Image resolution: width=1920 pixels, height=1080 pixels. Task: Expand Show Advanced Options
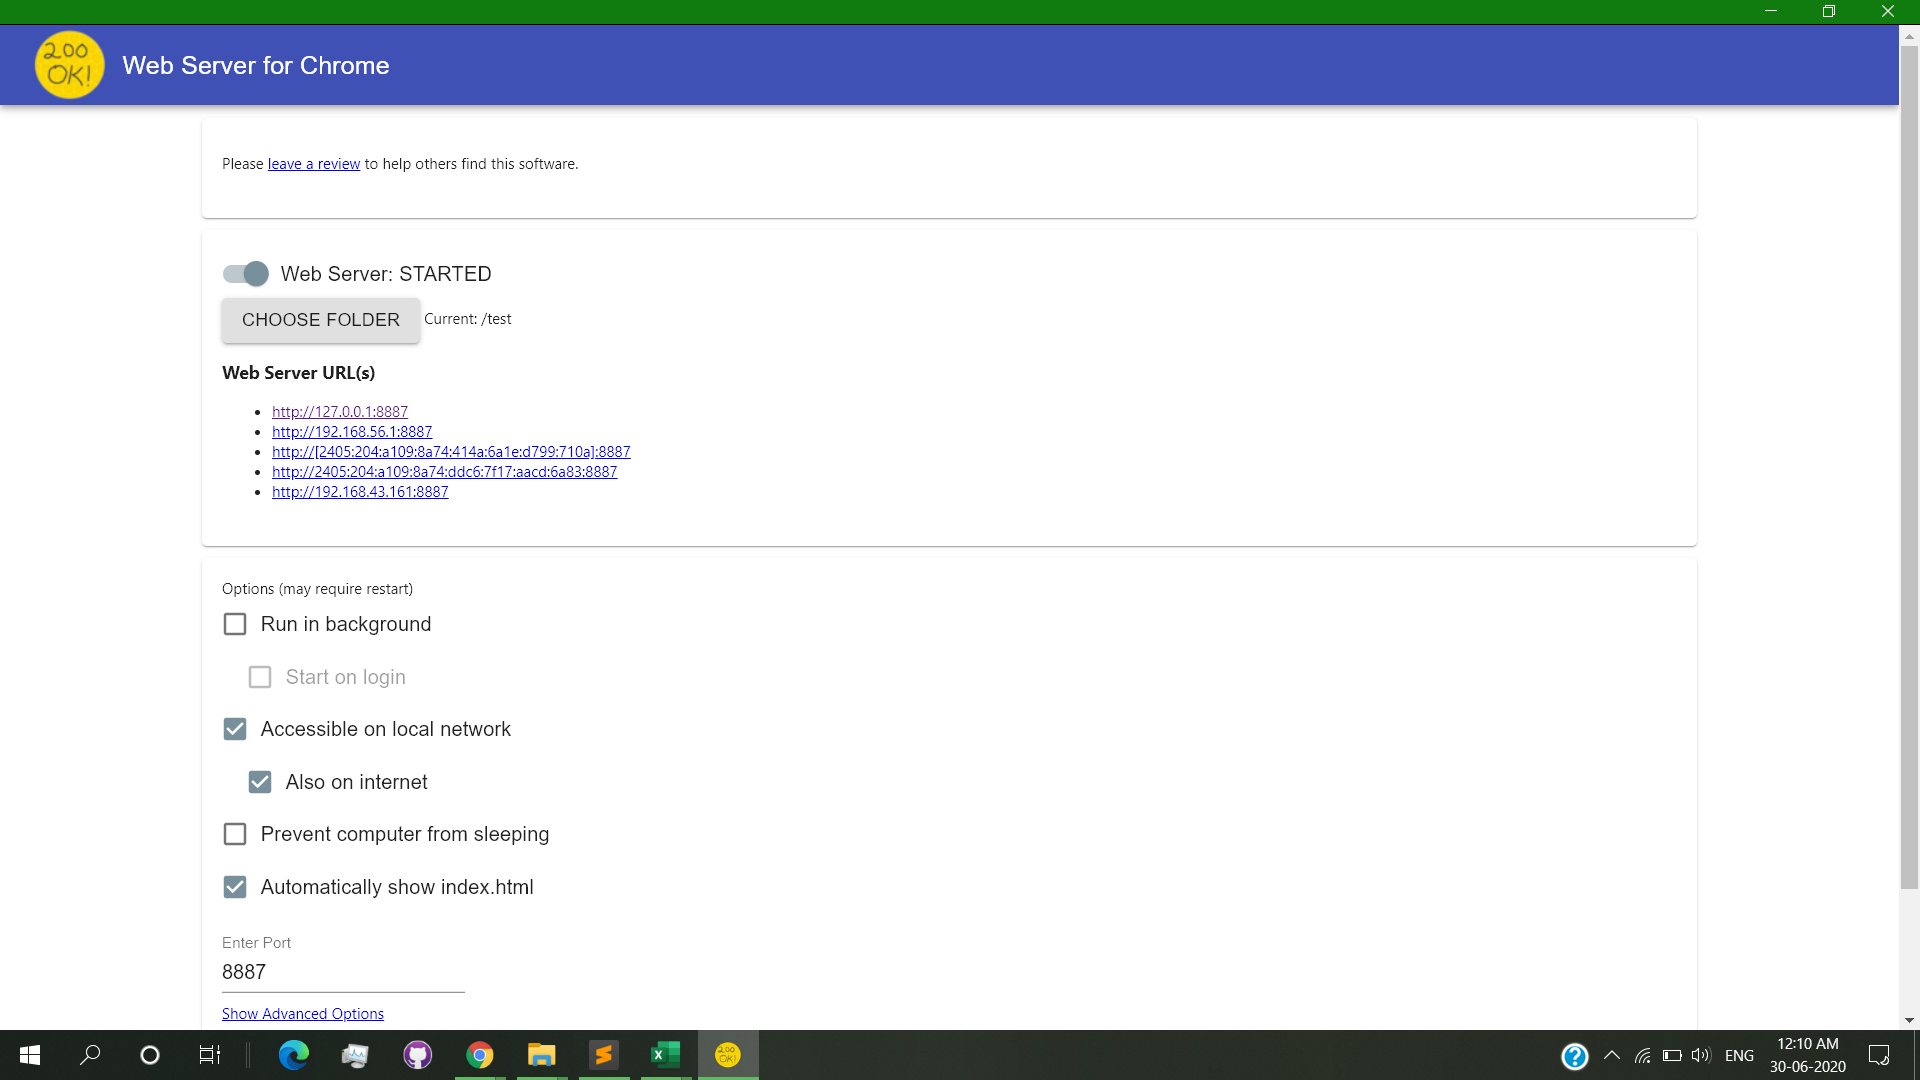302,1014
